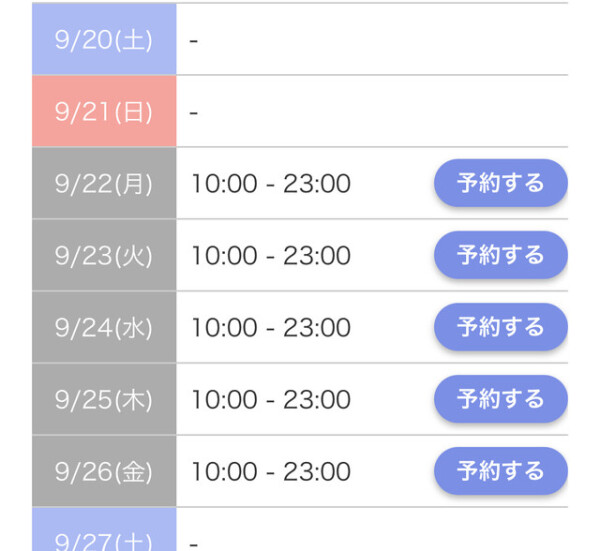The width and height of the screenshot is (600, 551).
Task: Reserve the 9/23 (火) time slot
Action: 500,255
